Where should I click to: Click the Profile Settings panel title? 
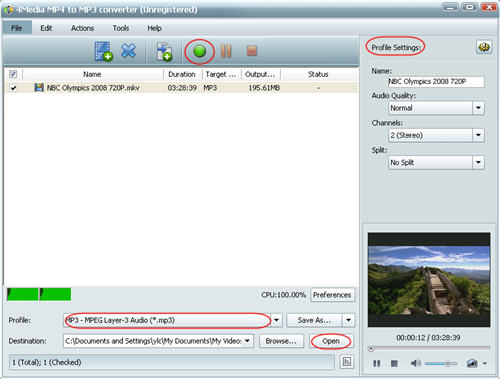pos(396,48)
